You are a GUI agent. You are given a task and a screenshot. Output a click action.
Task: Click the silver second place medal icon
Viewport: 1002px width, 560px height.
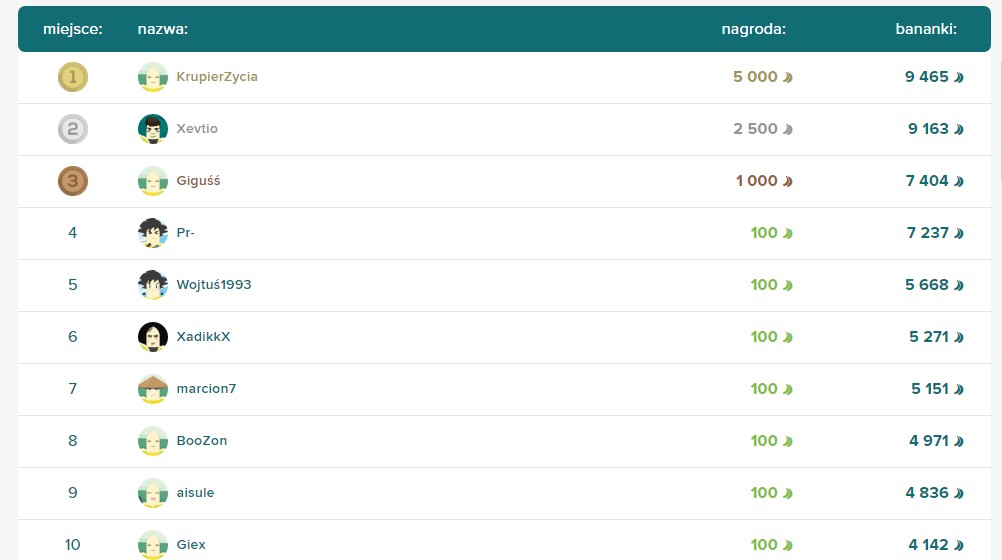[73, 129]
